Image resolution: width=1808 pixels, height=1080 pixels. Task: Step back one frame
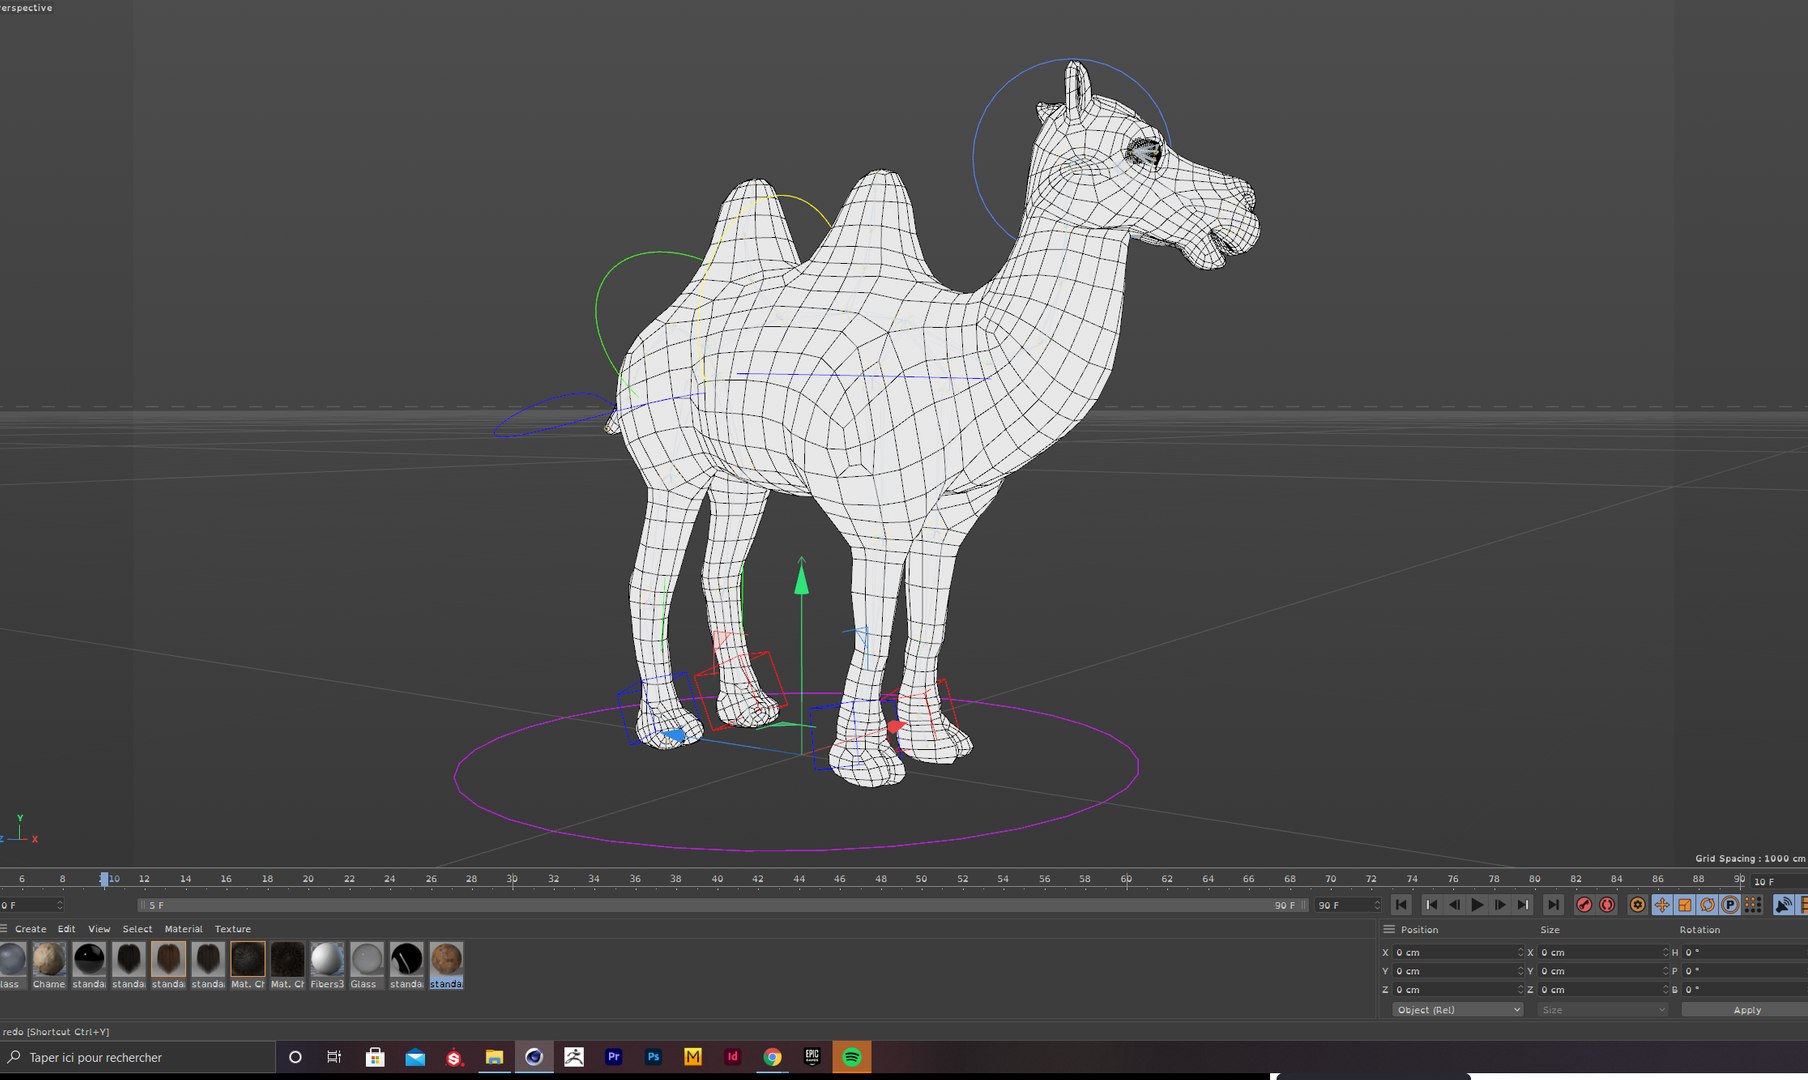click(1454, 905)
